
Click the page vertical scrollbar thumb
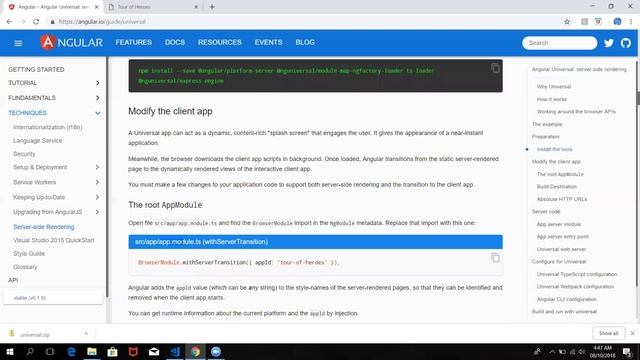coord(638,98)
